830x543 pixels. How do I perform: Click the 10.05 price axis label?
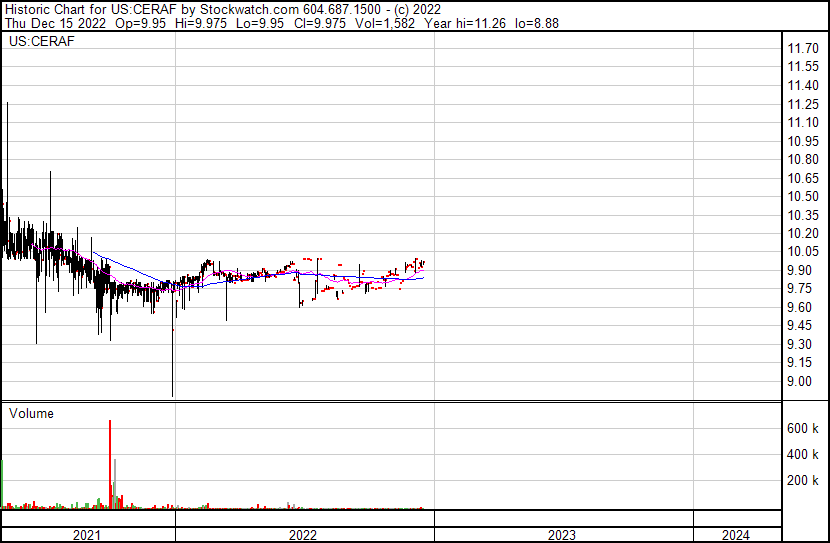click(x=804, y=252)
